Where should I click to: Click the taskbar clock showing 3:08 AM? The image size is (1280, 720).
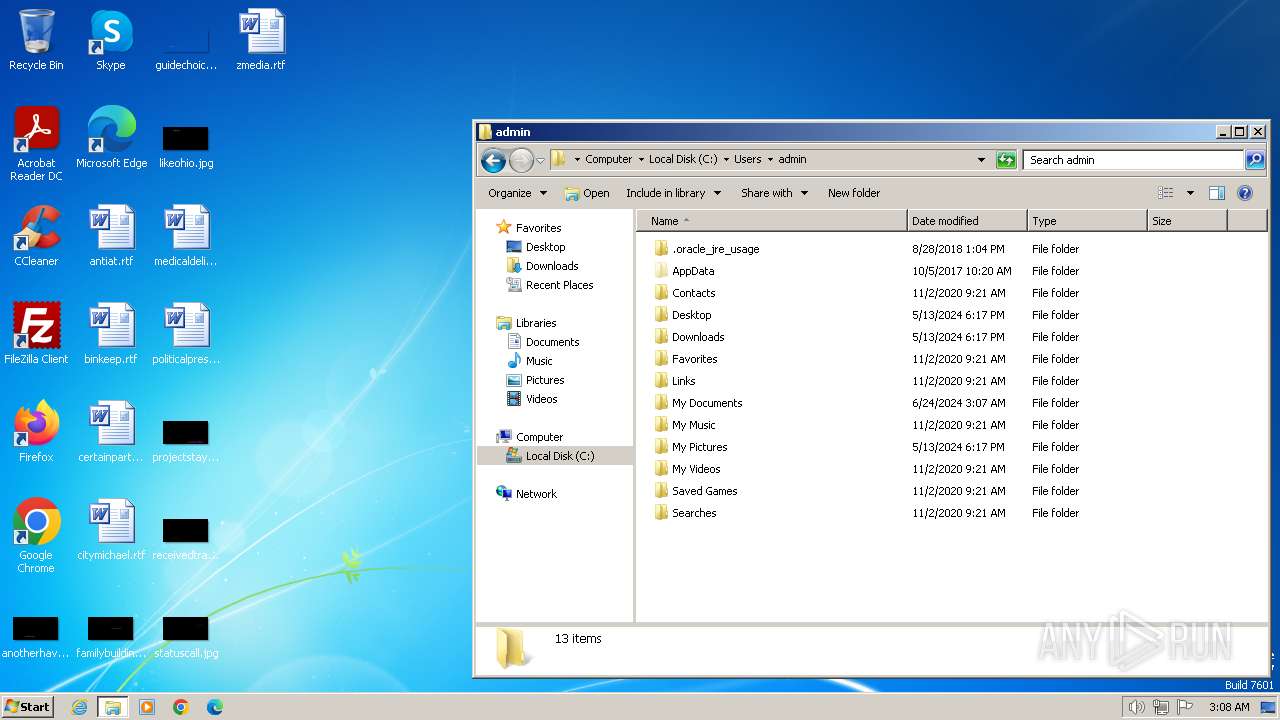click(x=1228, y=707)
